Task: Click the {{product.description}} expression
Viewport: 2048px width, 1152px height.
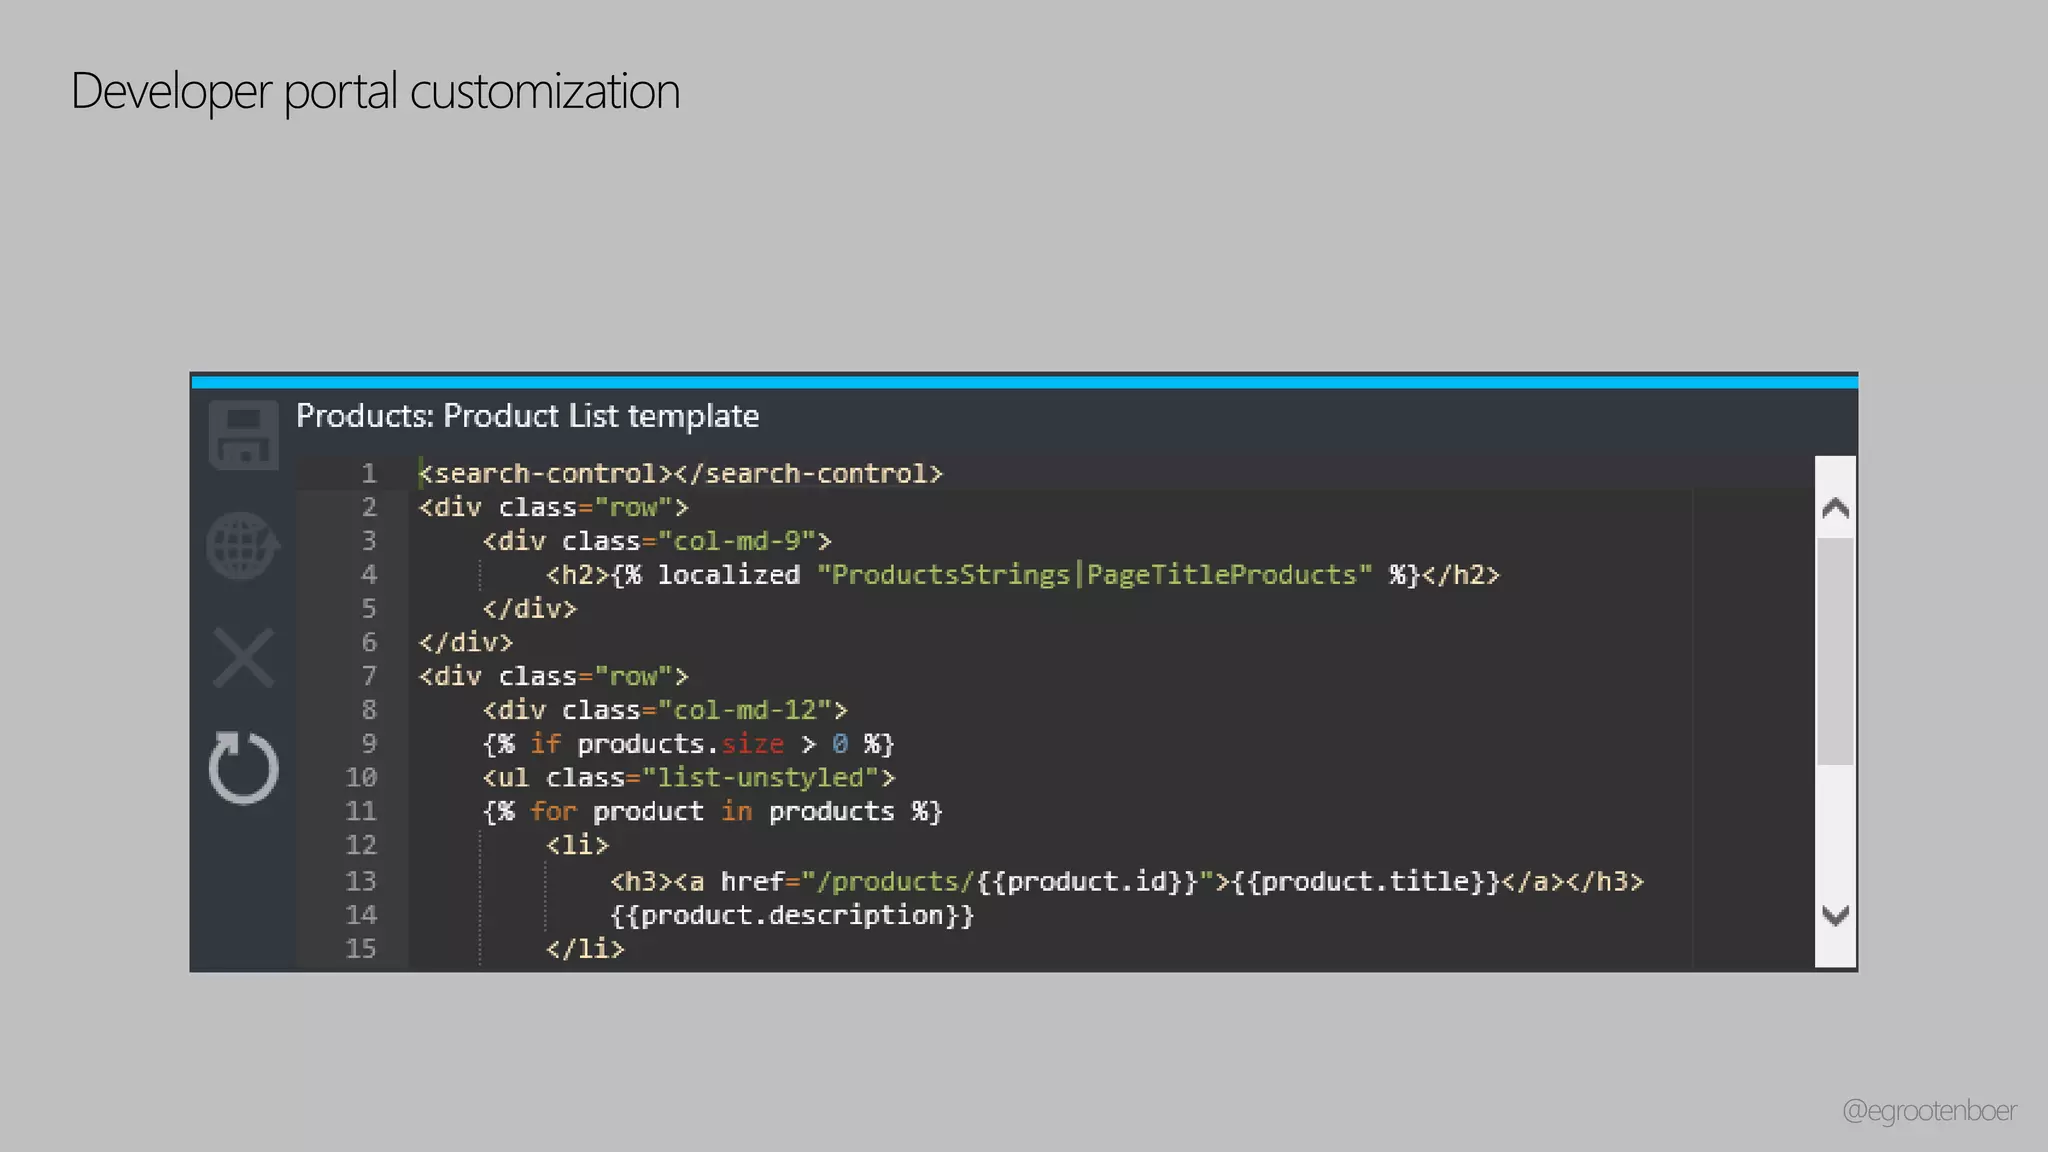Action: pyautogui.click(x=792, y=915)
